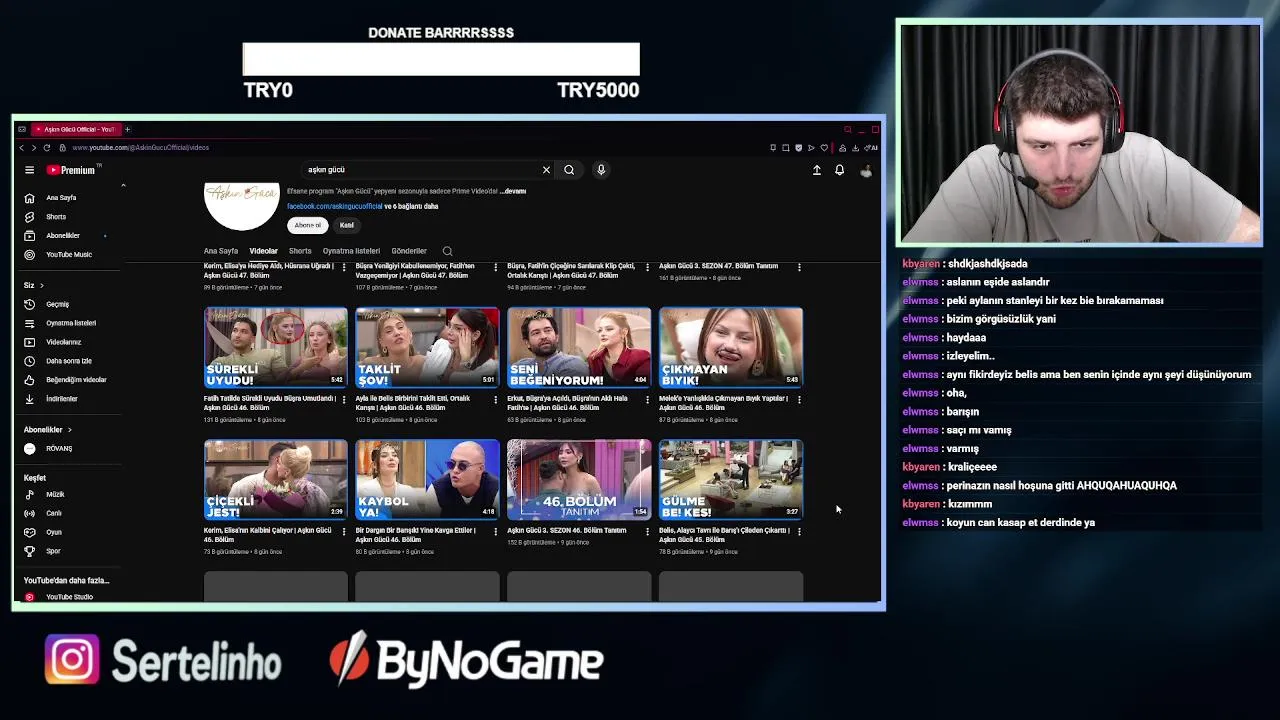The width and height of the screenshot is (1280, 720).
Task: Switch to the channel Shorts tab
Action: pyautogui.click(x=300, y=251)
